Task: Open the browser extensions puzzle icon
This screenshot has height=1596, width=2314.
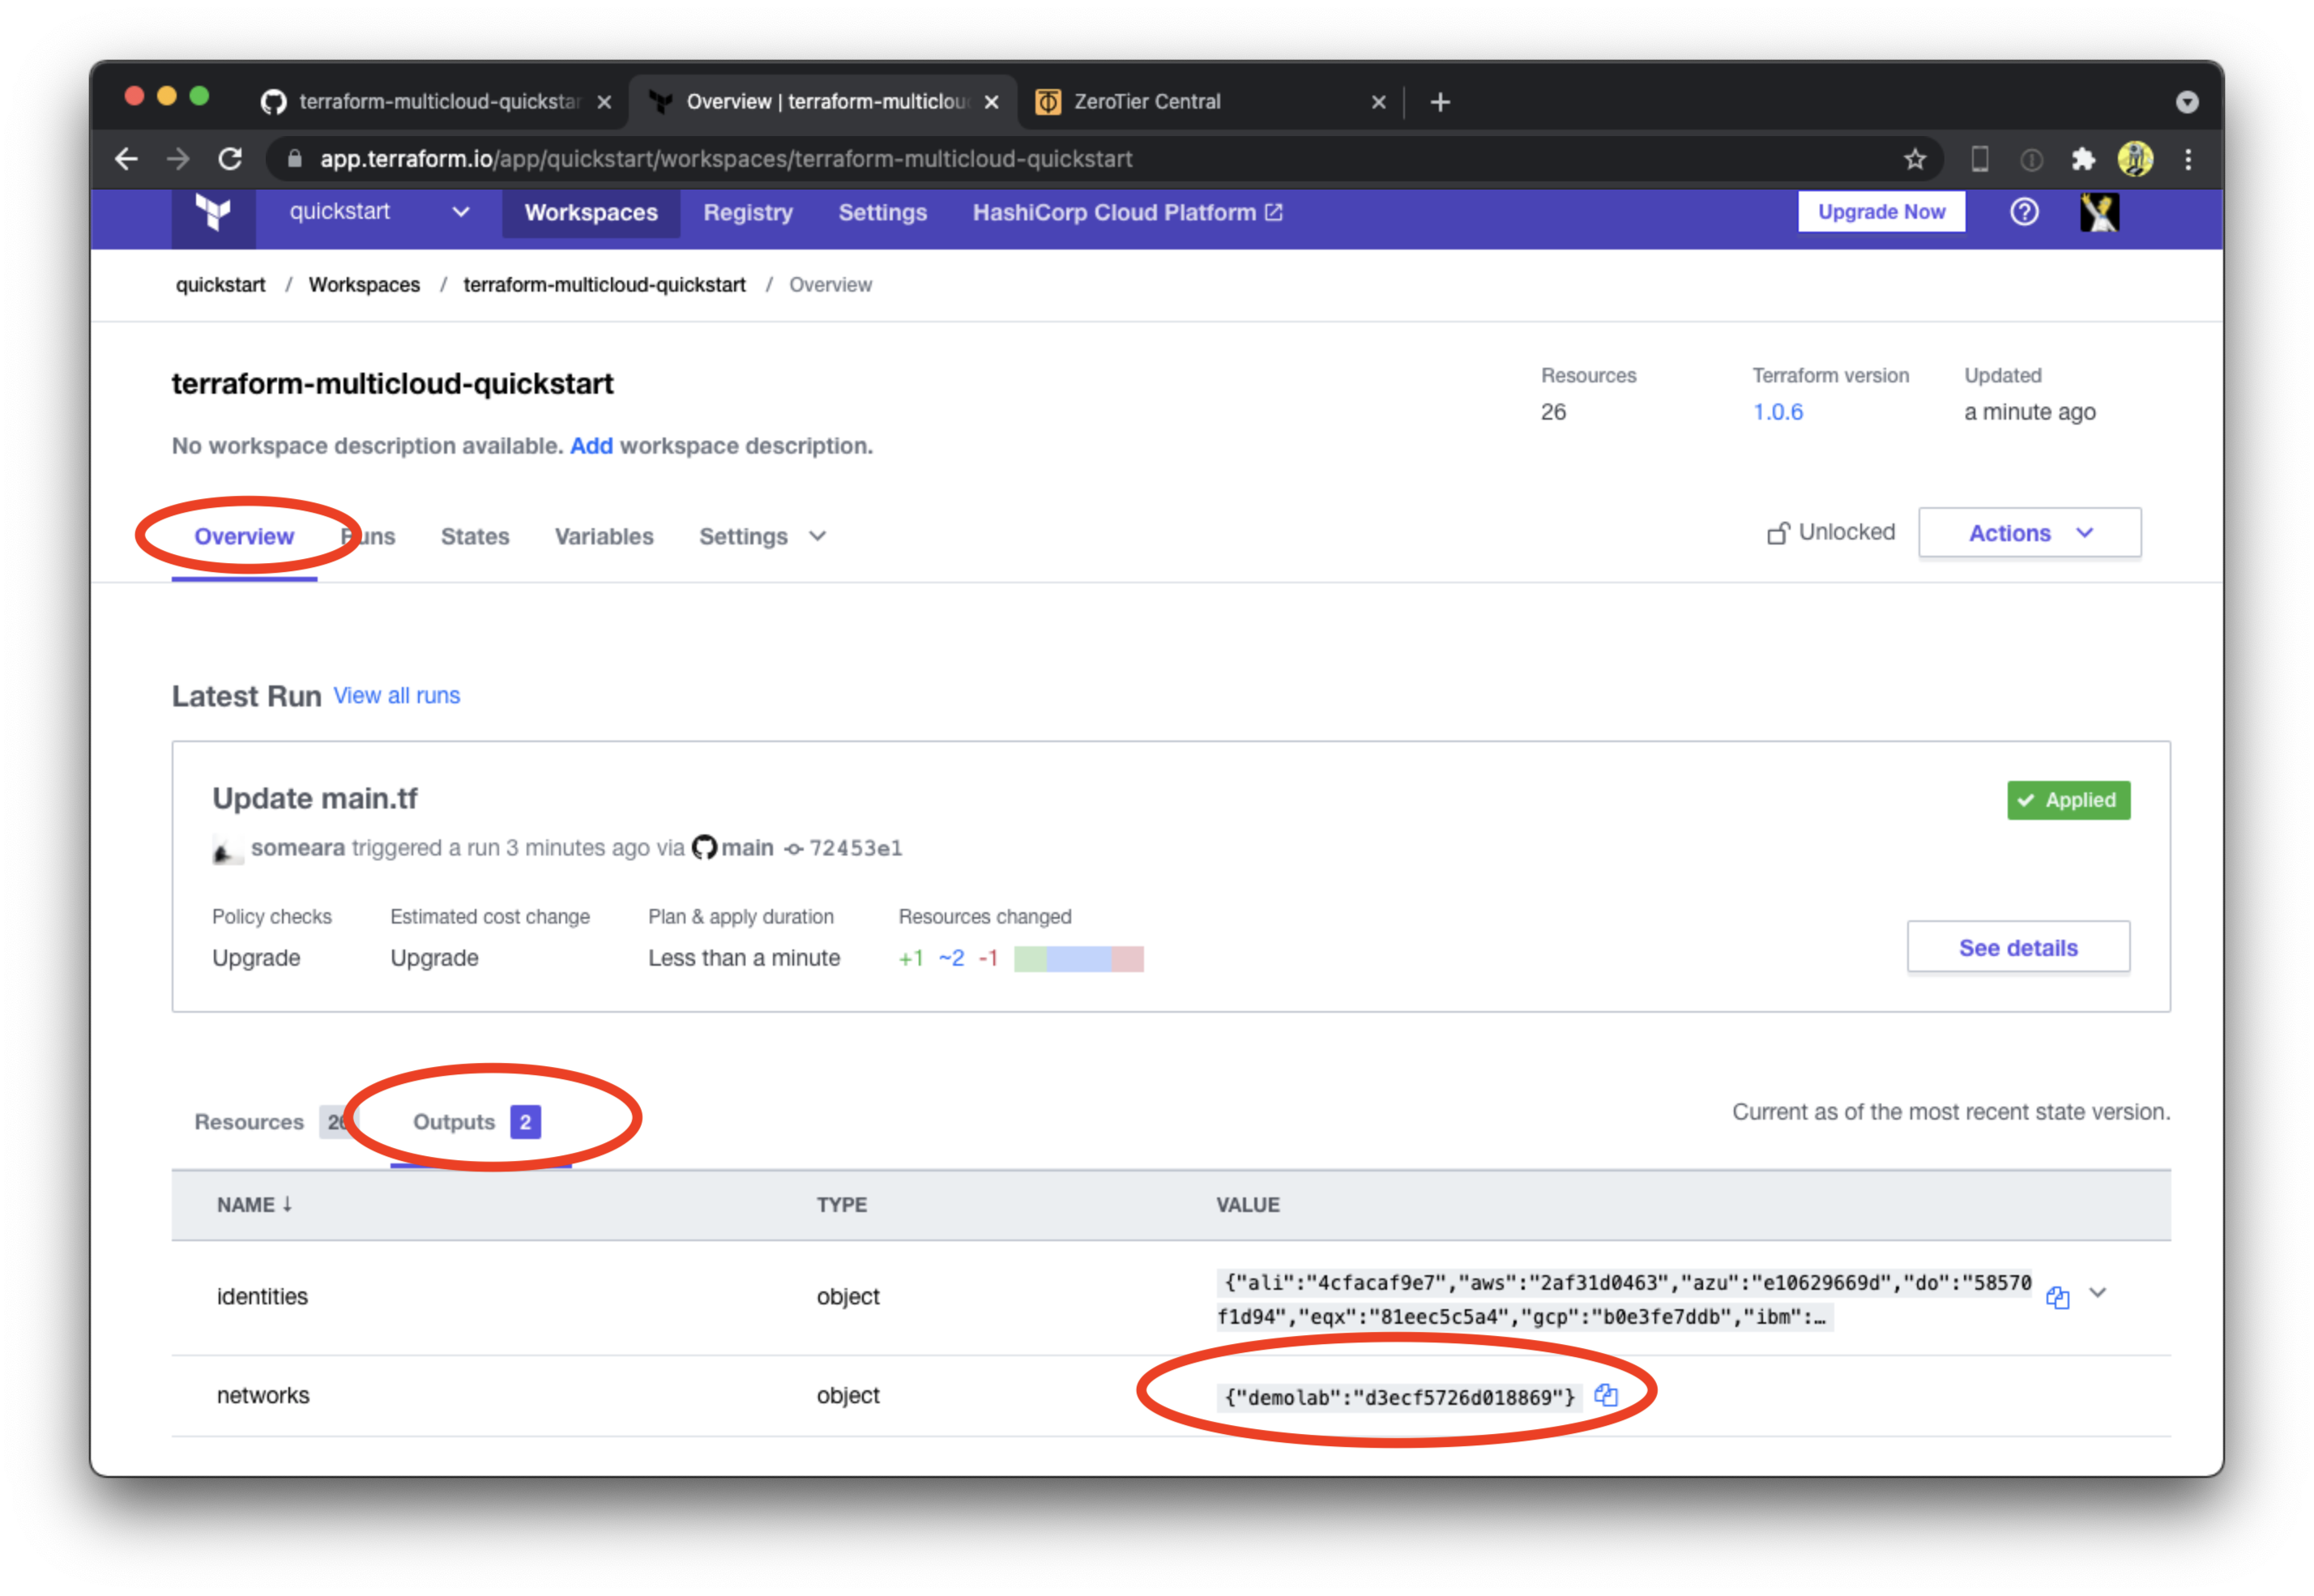Action: [2083, 159]
